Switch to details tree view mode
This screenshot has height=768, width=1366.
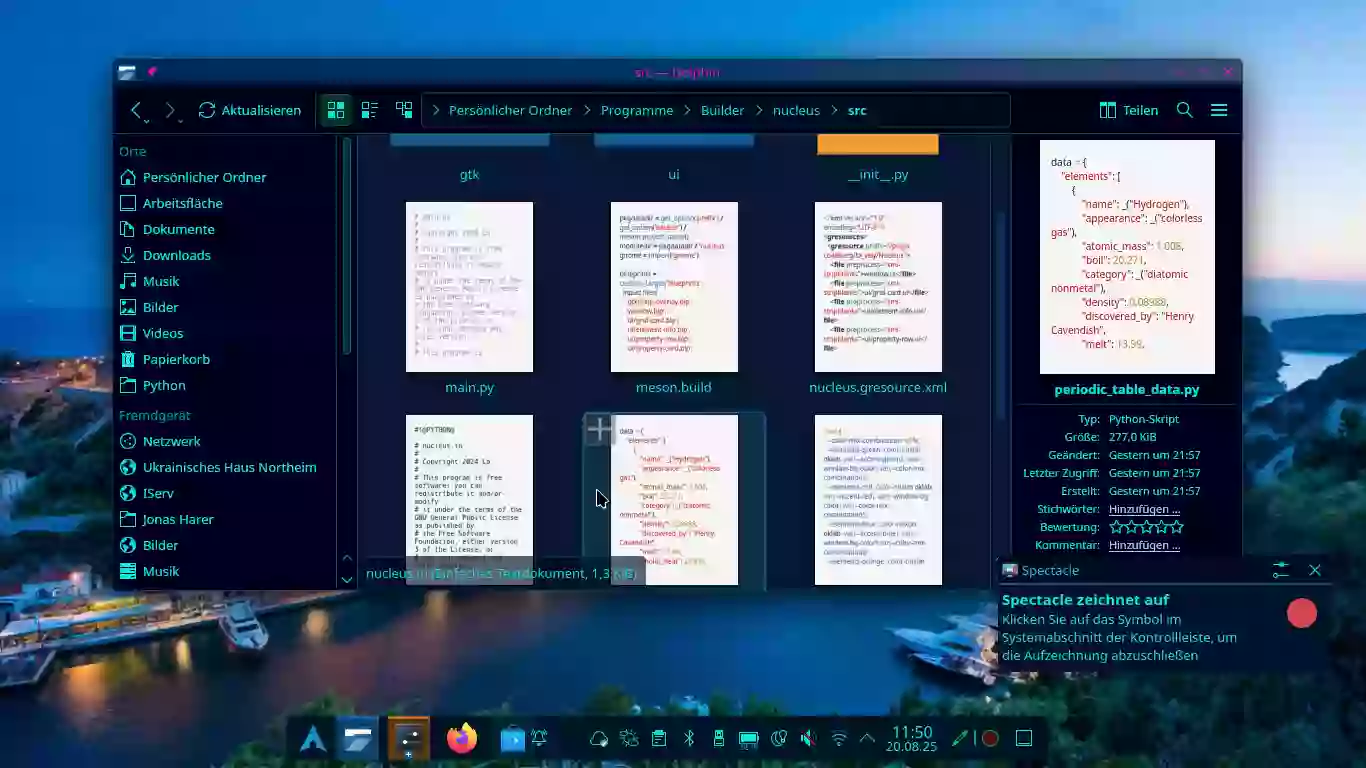404,110
